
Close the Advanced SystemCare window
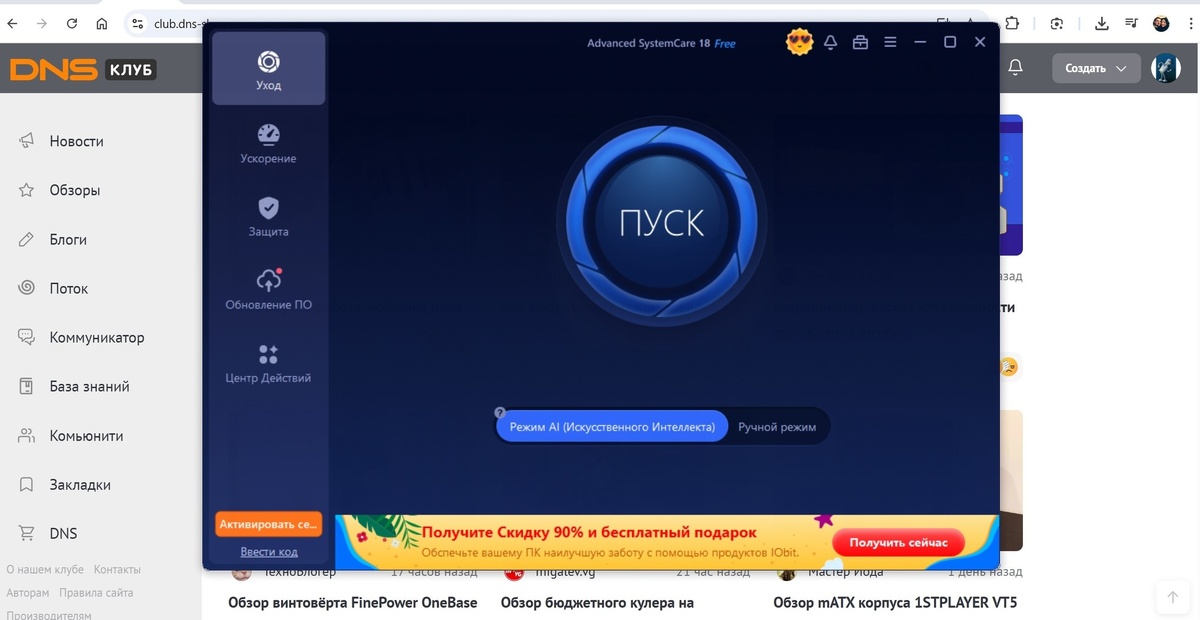pyautogui.click(x=980, y=42)
